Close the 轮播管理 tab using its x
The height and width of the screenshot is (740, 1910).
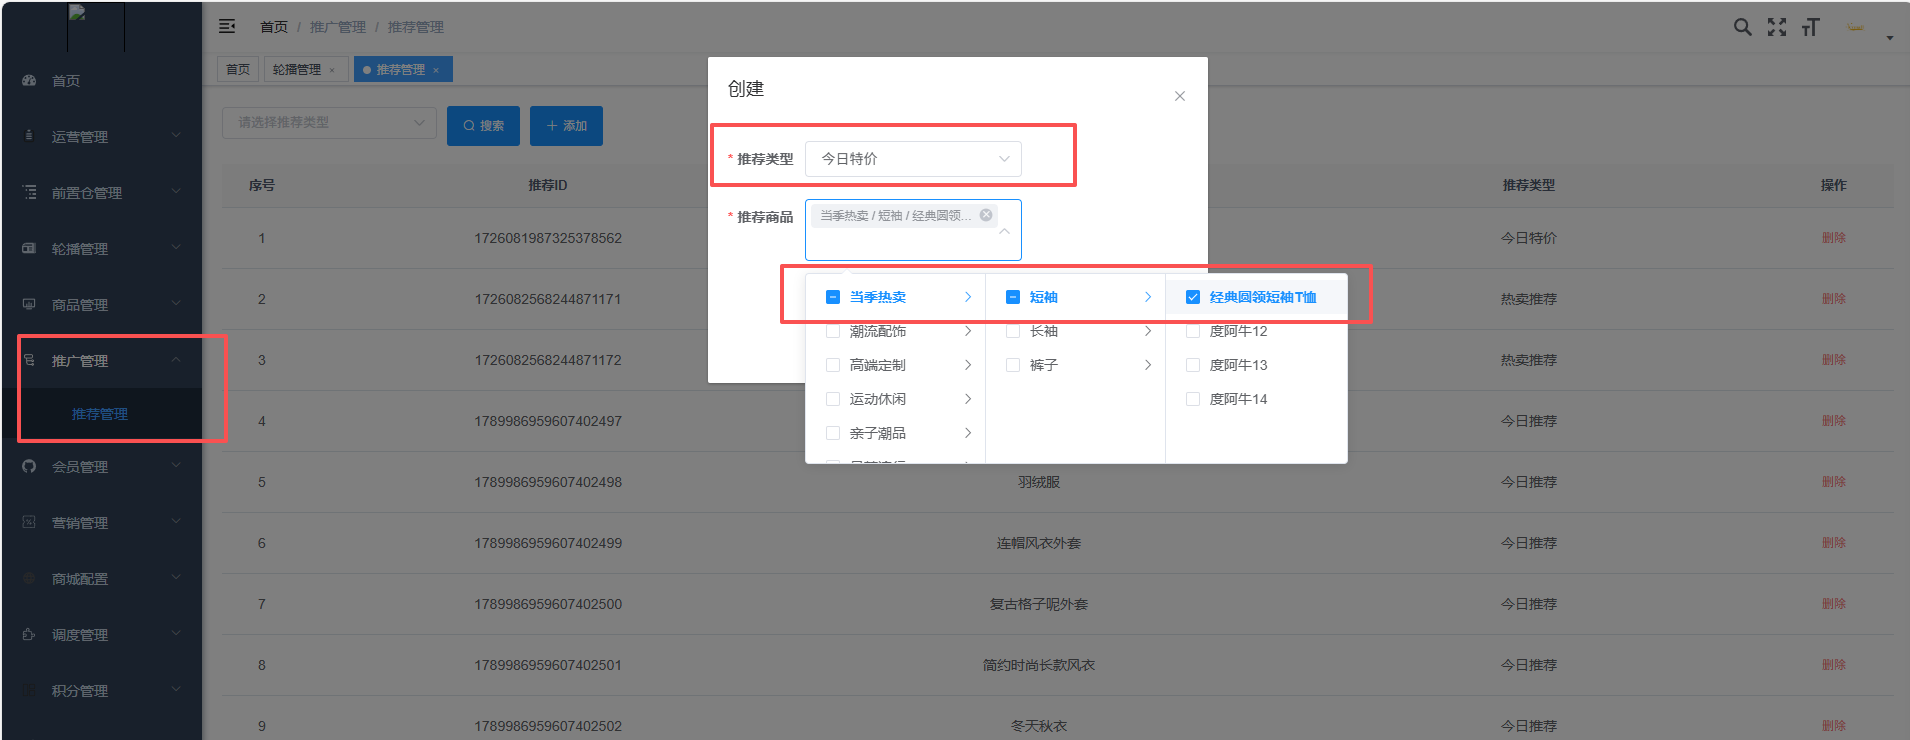coord(332,70)
